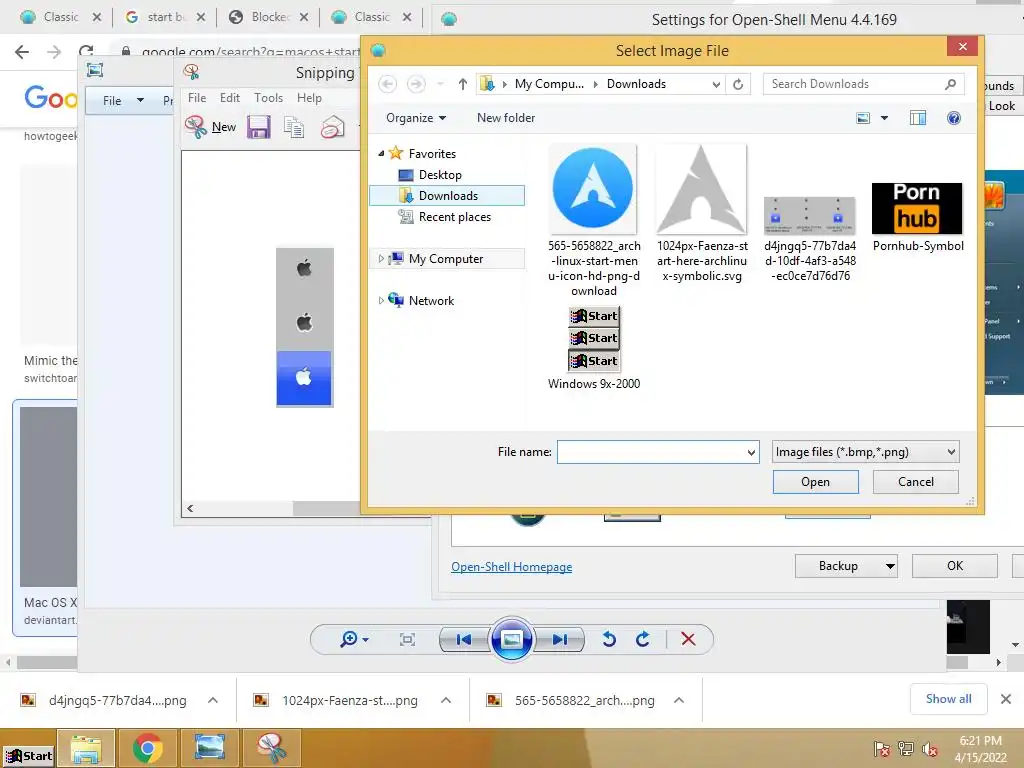1024x768 pixels.
Task: Rotate photo counterclockwise
Action: pos(609,639)
